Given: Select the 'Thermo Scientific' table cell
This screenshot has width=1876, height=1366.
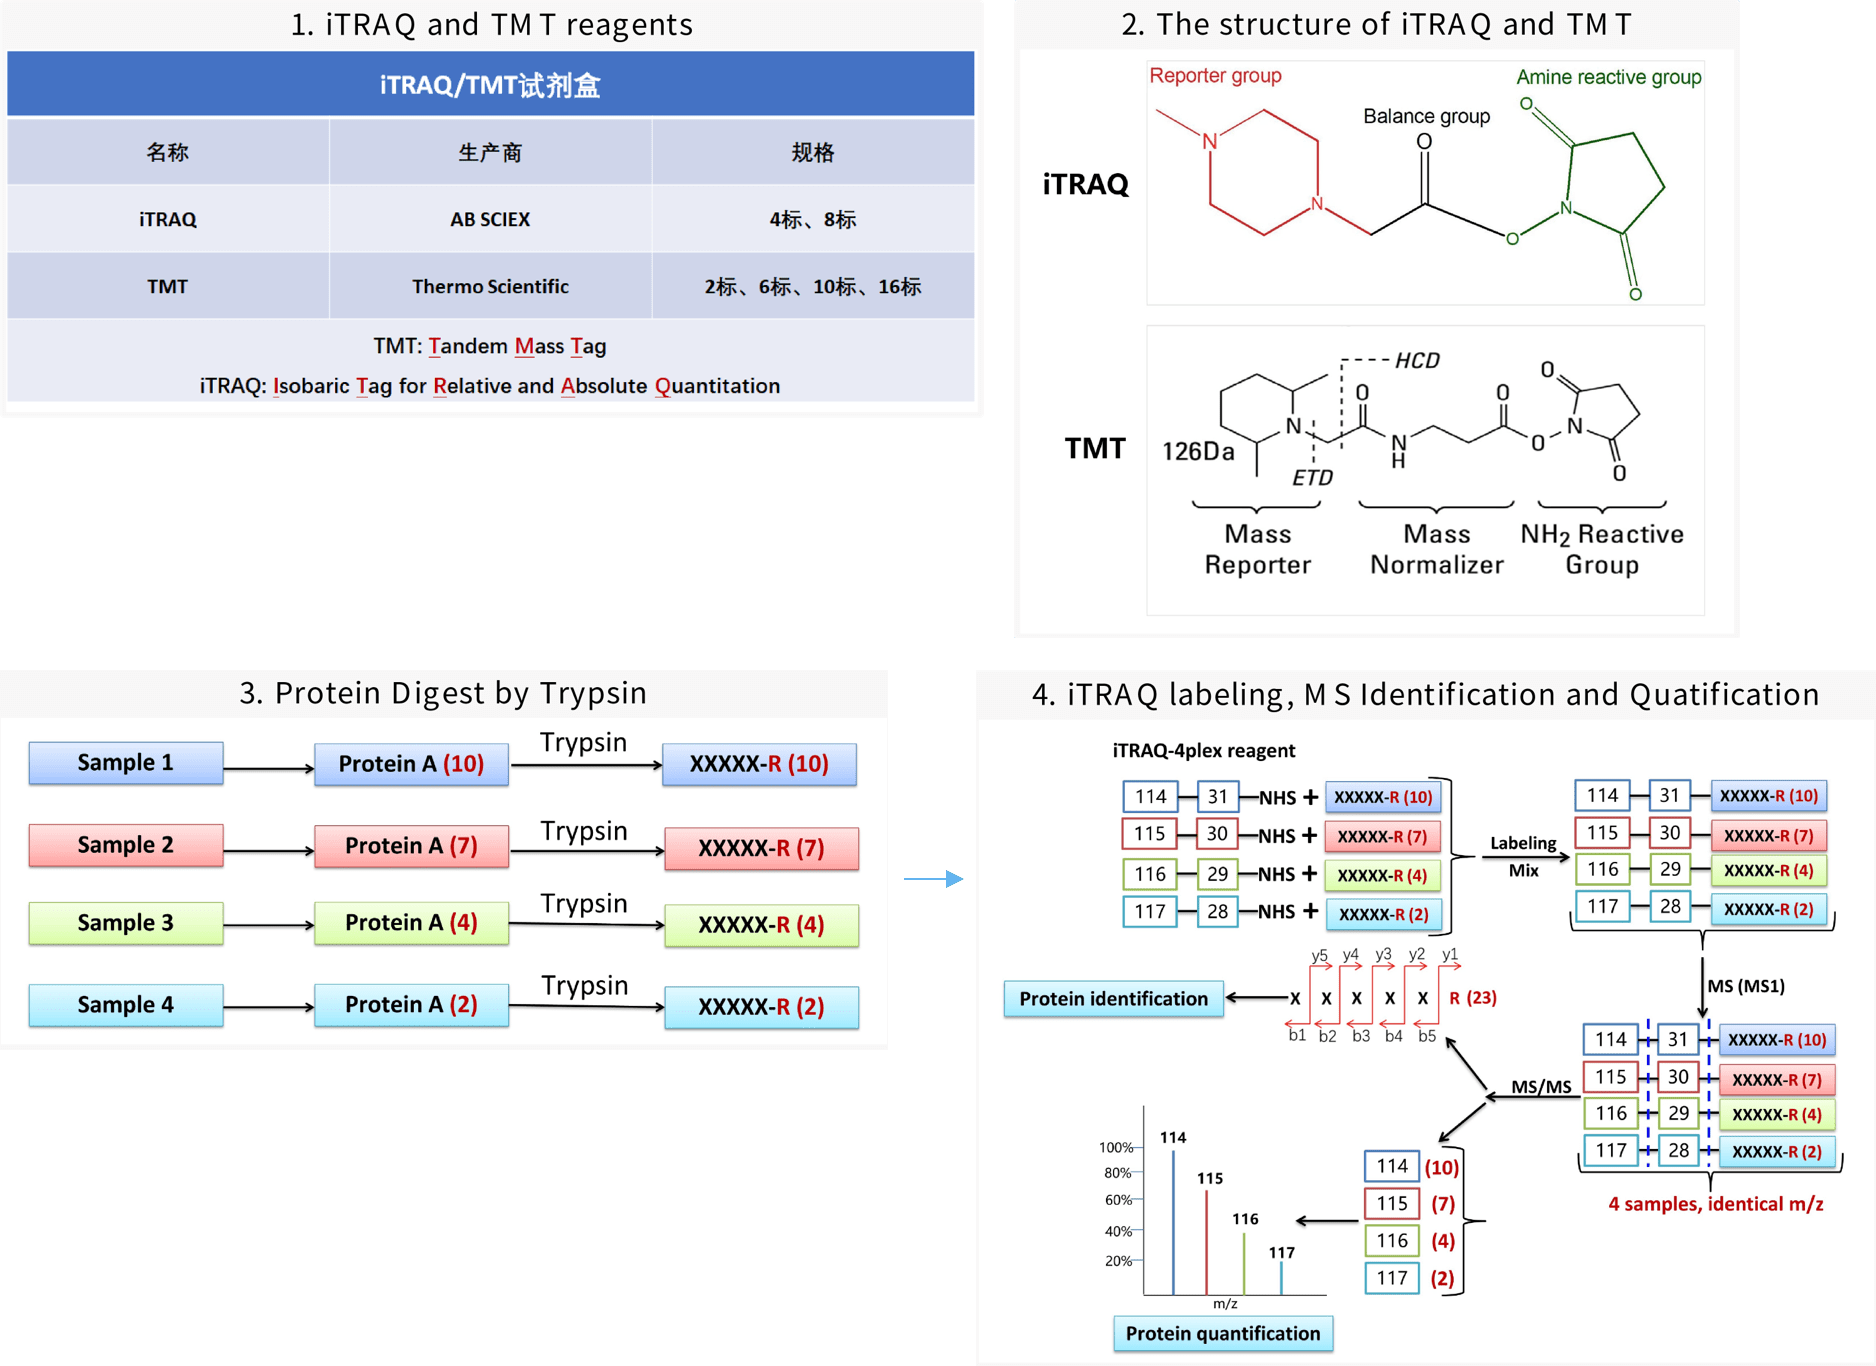Looking at the screenshot, I should tap(490, 286).
